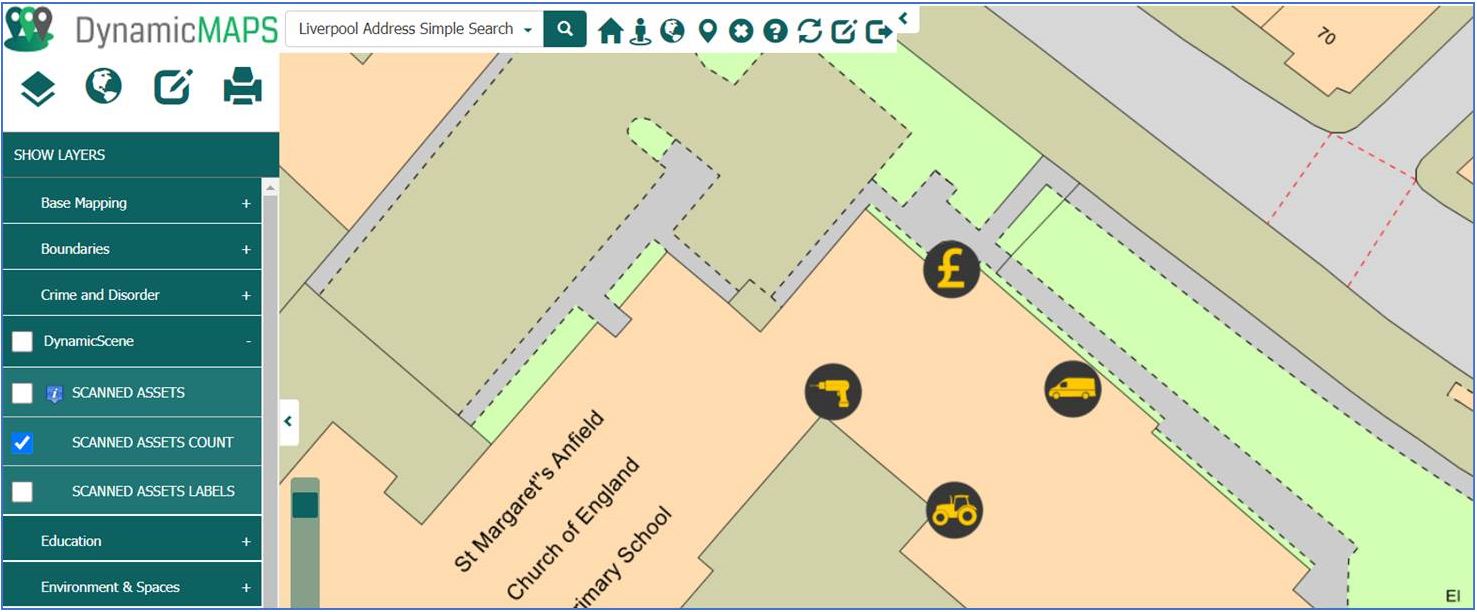Click the pound sign map marker
Image resolution: width=1477 pixels, height=612 pixels.
pos(951,269)
